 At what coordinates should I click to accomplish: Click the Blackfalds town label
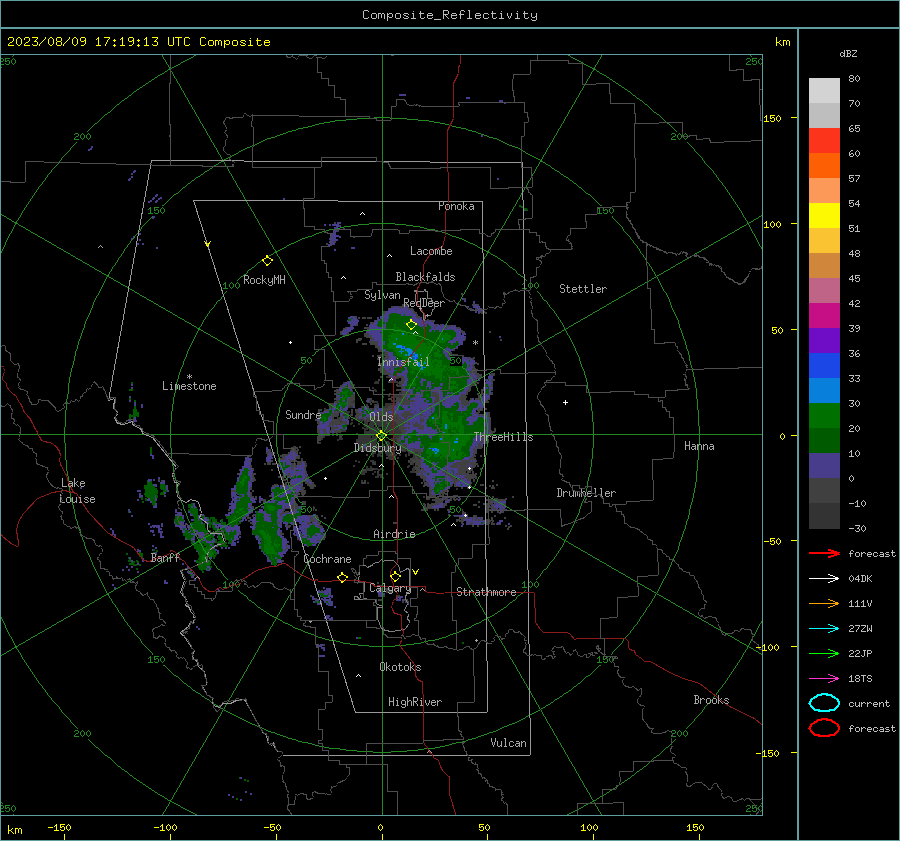click(425, 277)
